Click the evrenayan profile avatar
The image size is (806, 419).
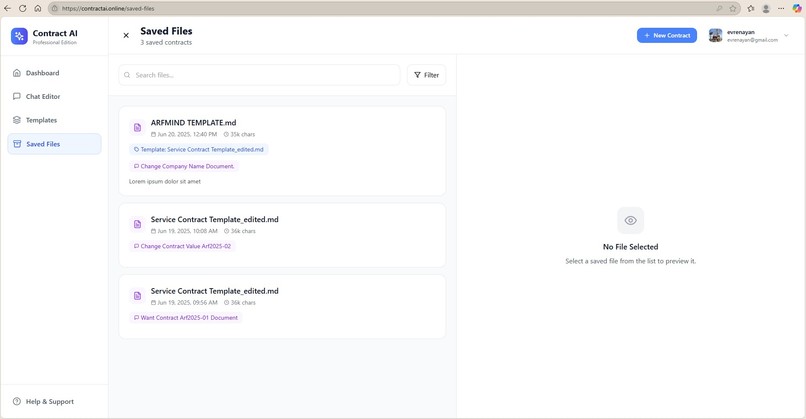715,35
